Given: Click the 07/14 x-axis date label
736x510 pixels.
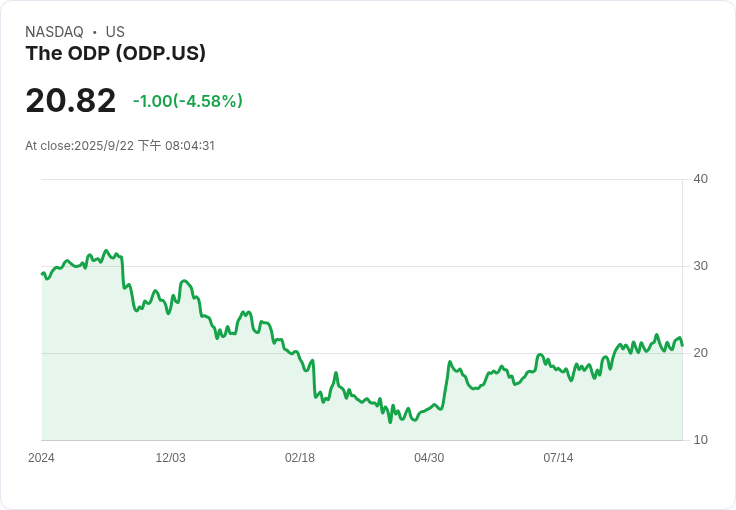Looking at the screenshot, I should point(558,458).
